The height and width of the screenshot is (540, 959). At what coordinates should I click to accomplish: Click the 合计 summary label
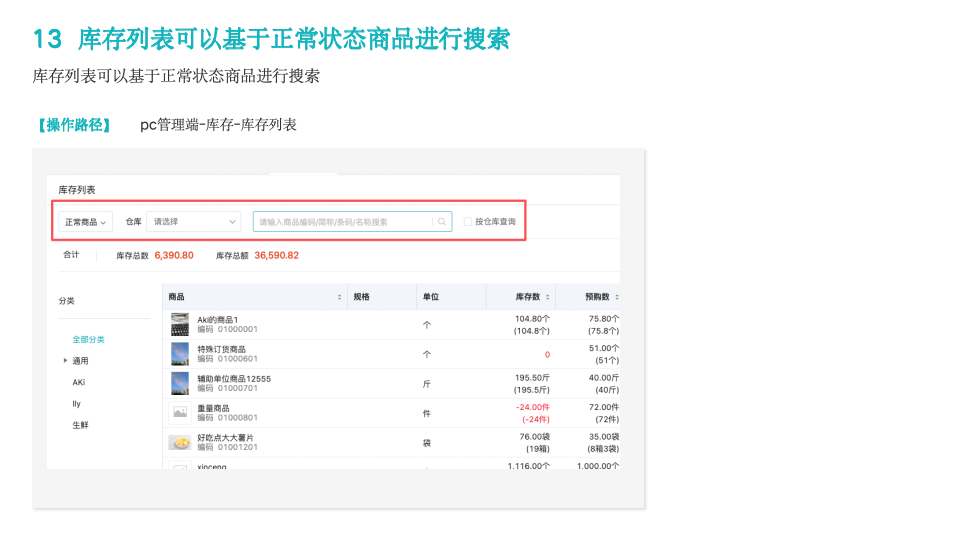click(71, 255)
